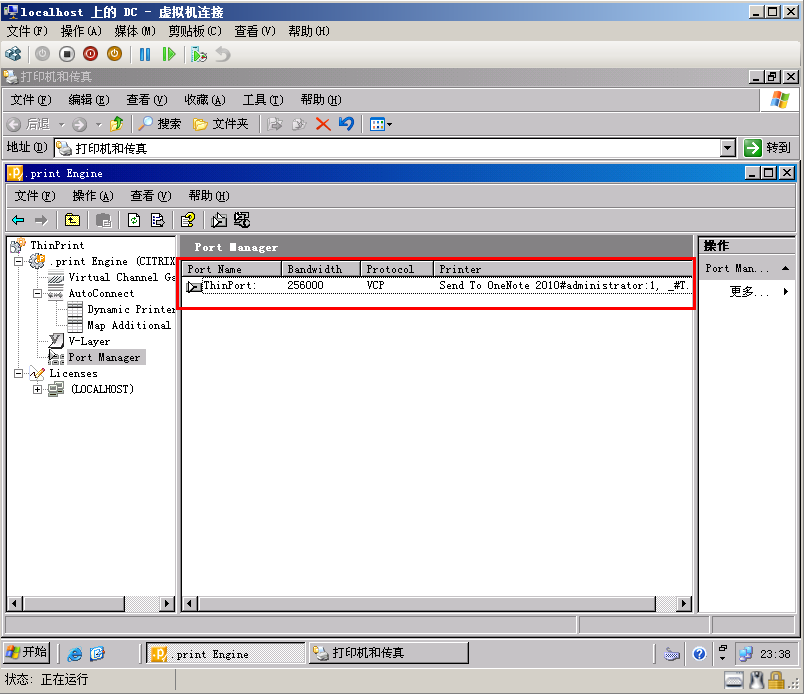Click the lock icon in VM status bar
The image size is (804, 694).
pyautogui.click(x=776, y=681)
